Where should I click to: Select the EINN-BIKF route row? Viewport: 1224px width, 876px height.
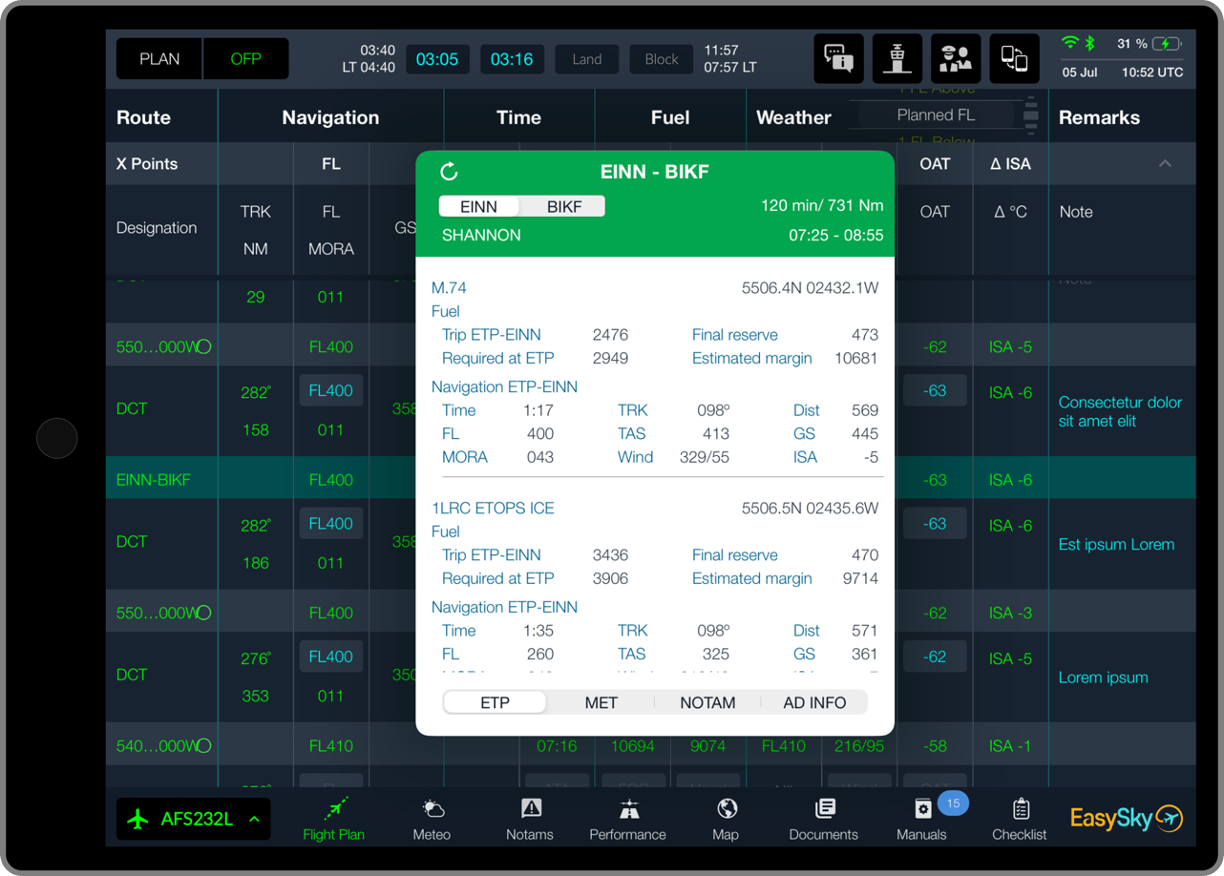coord(651,479)
